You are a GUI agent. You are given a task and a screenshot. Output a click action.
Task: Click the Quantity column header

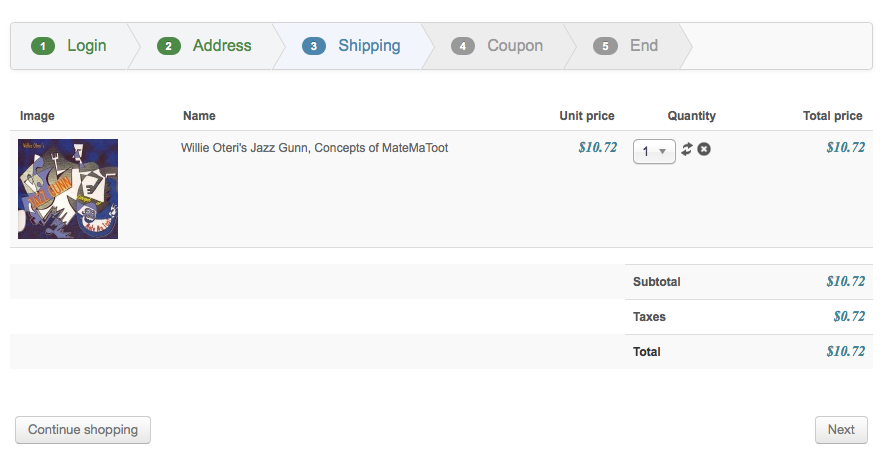click(x=691, y=116)
